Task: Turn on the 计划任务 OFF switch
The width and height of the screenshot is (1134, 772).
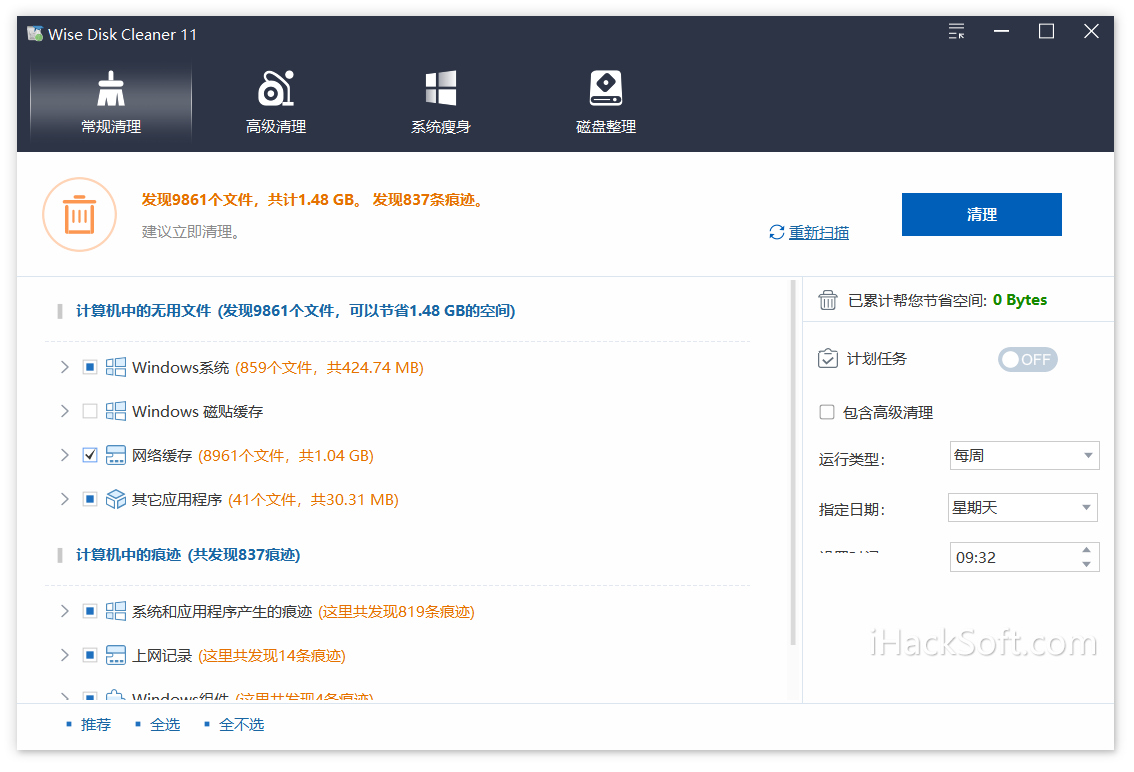Action: 1028,360
